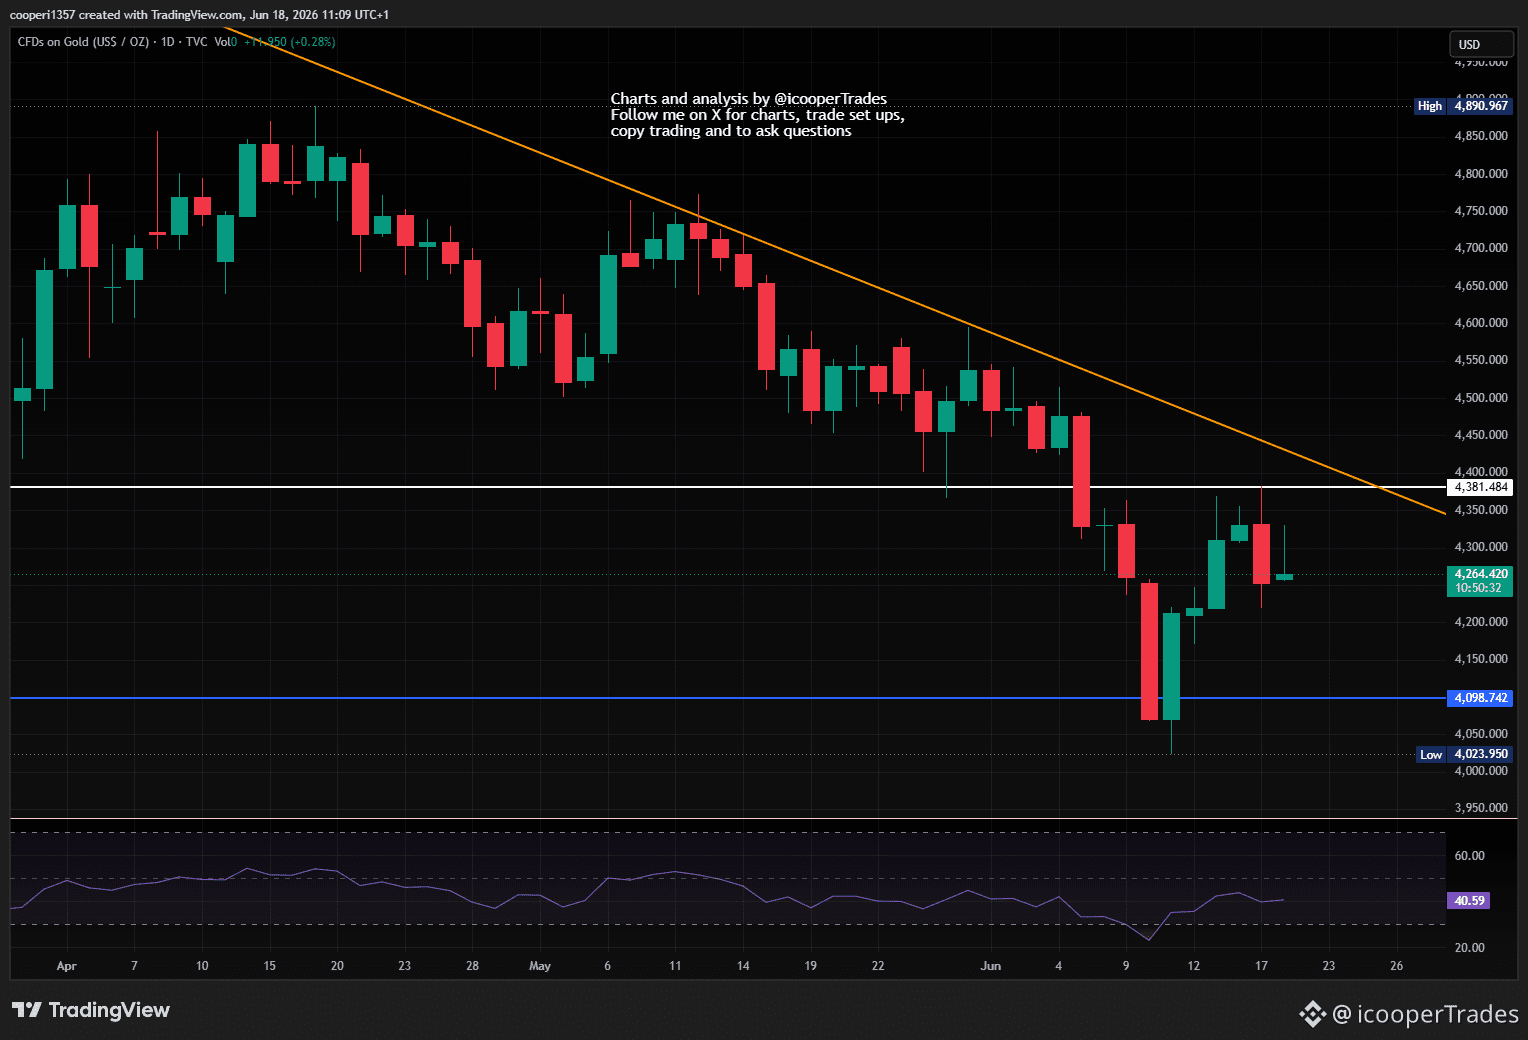Click 4,550.000 on the price axis
1528x1040 pixels.
[1481, 360]
